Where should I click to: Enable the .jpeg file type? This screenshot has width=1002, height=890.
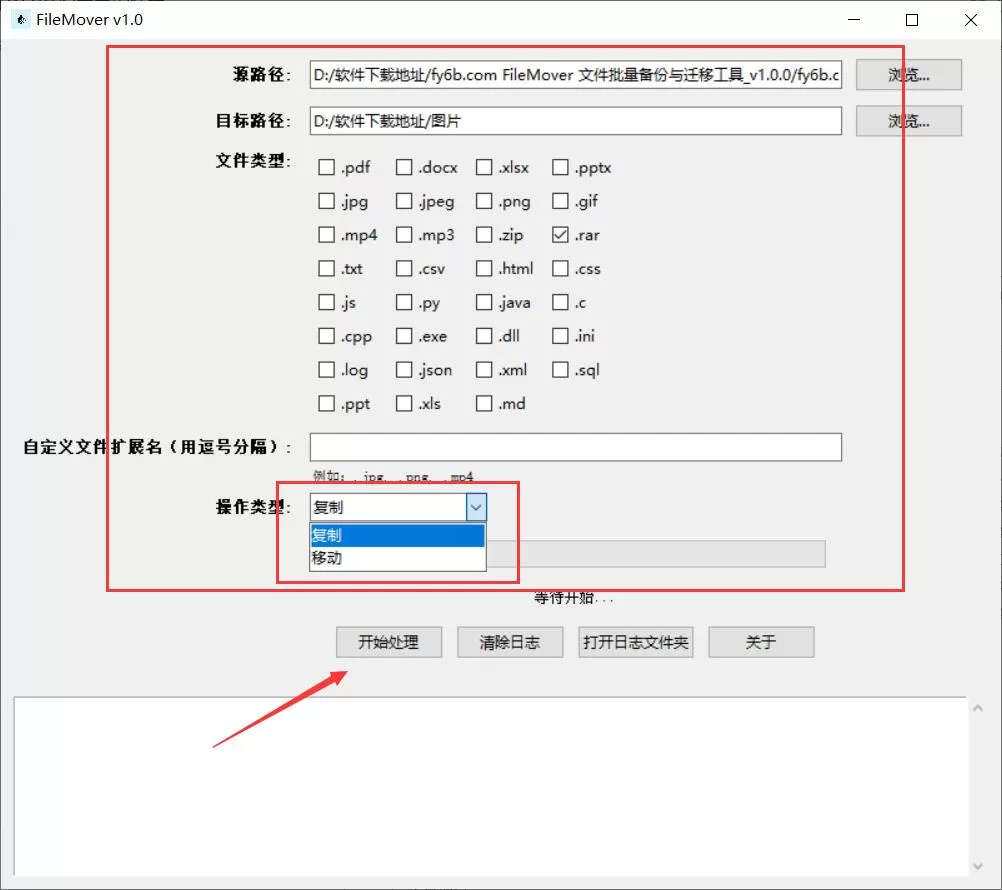(x=404, y=201)
